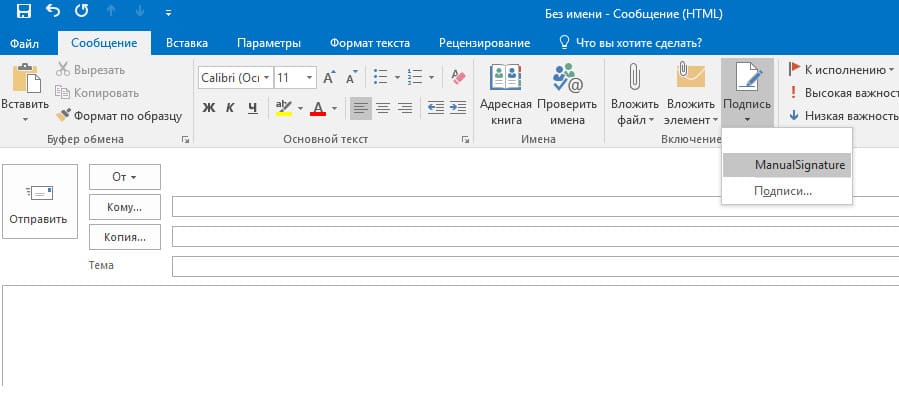899x408 pixels.
Task: Click the Отправить (Send) button
Action: tap(39, 201)
